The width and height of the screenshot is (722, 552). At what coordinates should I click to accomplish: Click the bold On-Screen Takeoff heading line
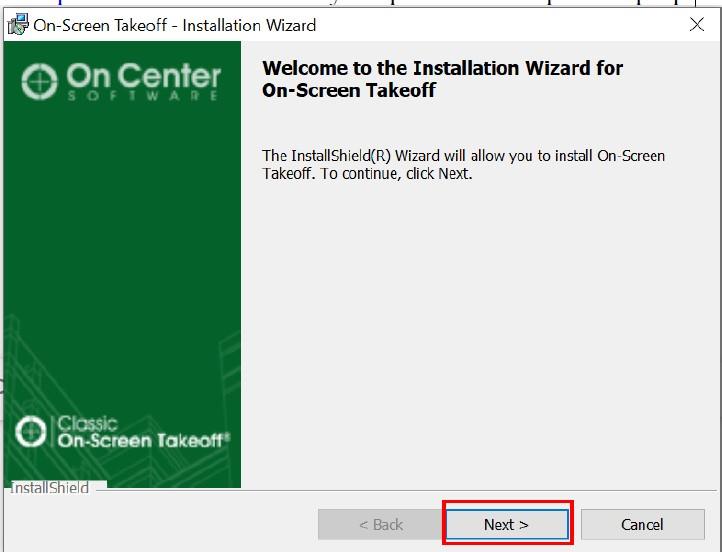tap(349, 90)
